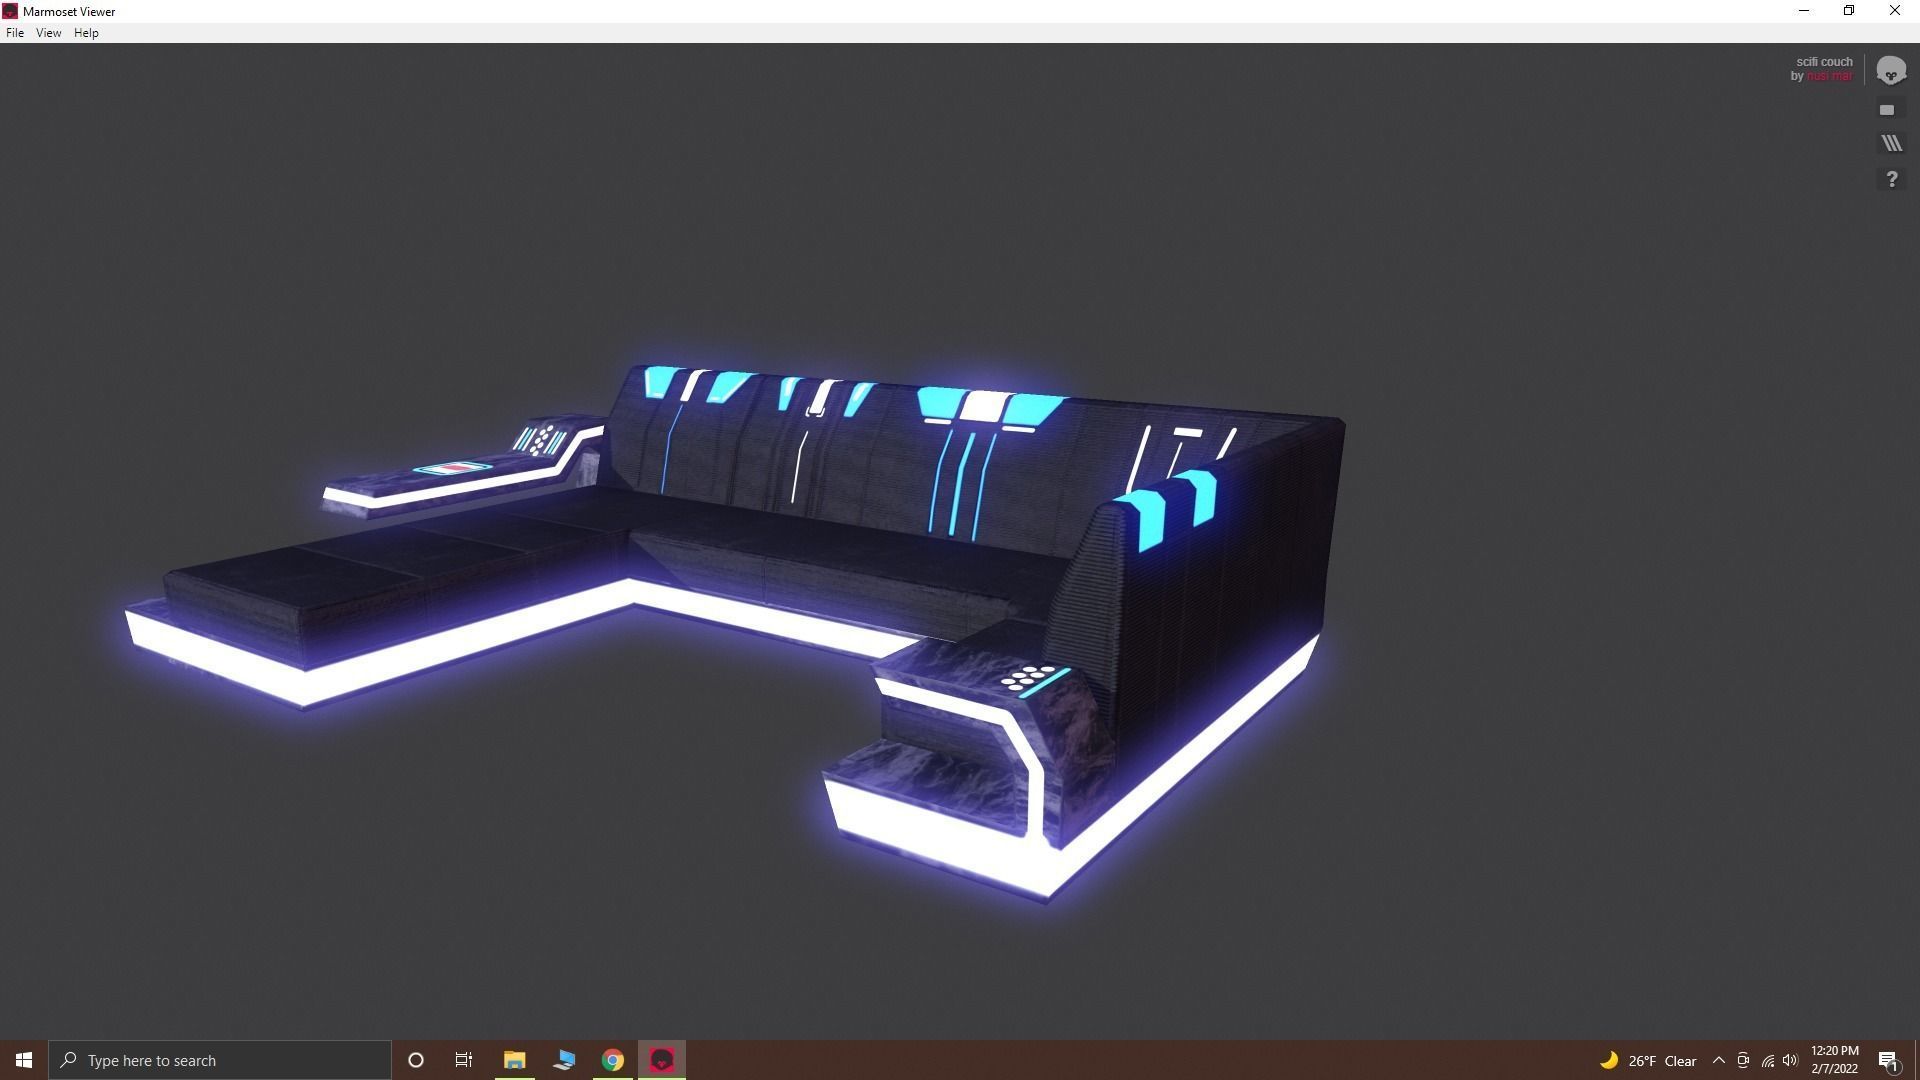Click Marmoset Viewer title bar app icon
The image size is (1920, 1080).
[10, 11]
